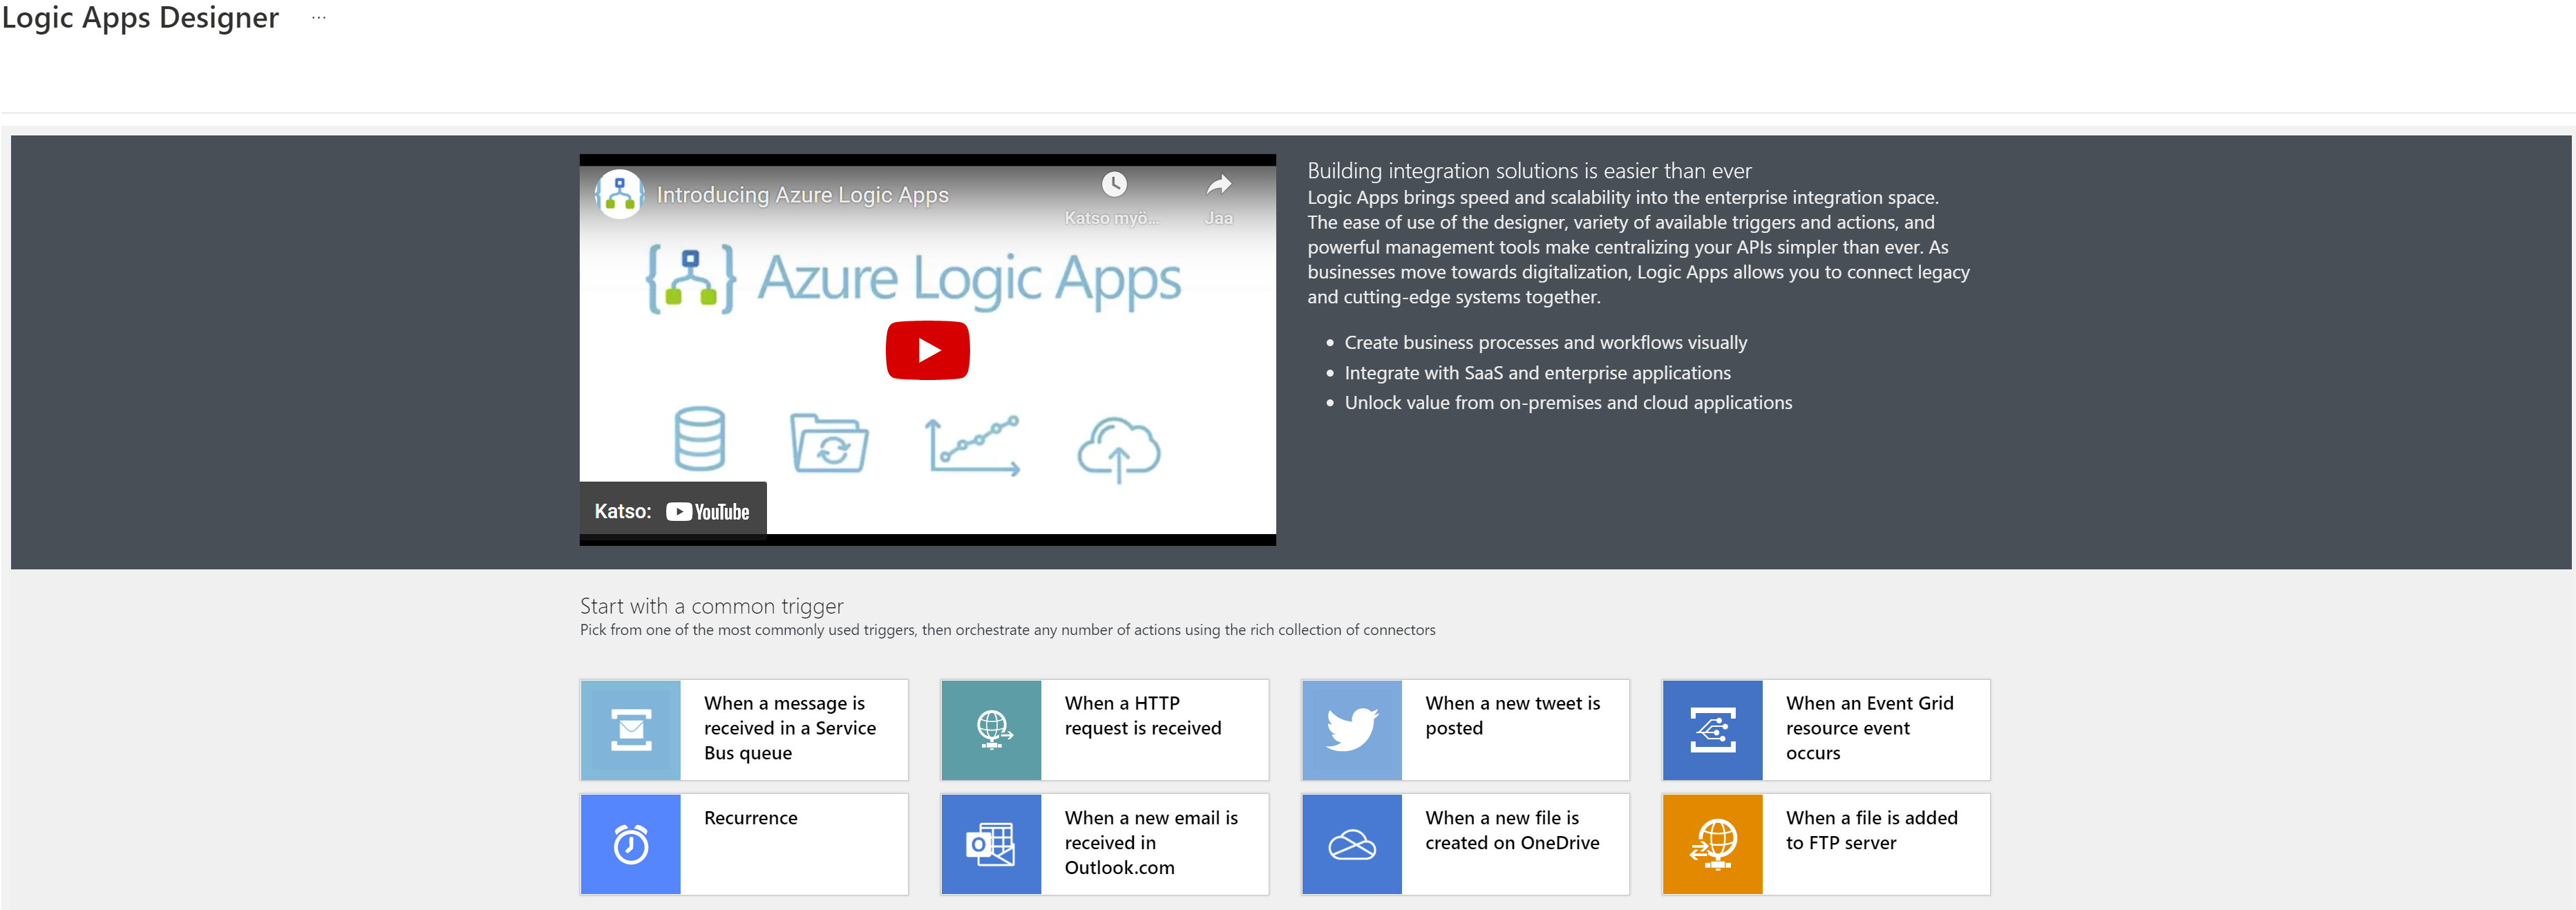Open video sharing via the Jaa arrow icon
The height and width of the screenshot is (910, 2576).
(x=1218, y=185)
